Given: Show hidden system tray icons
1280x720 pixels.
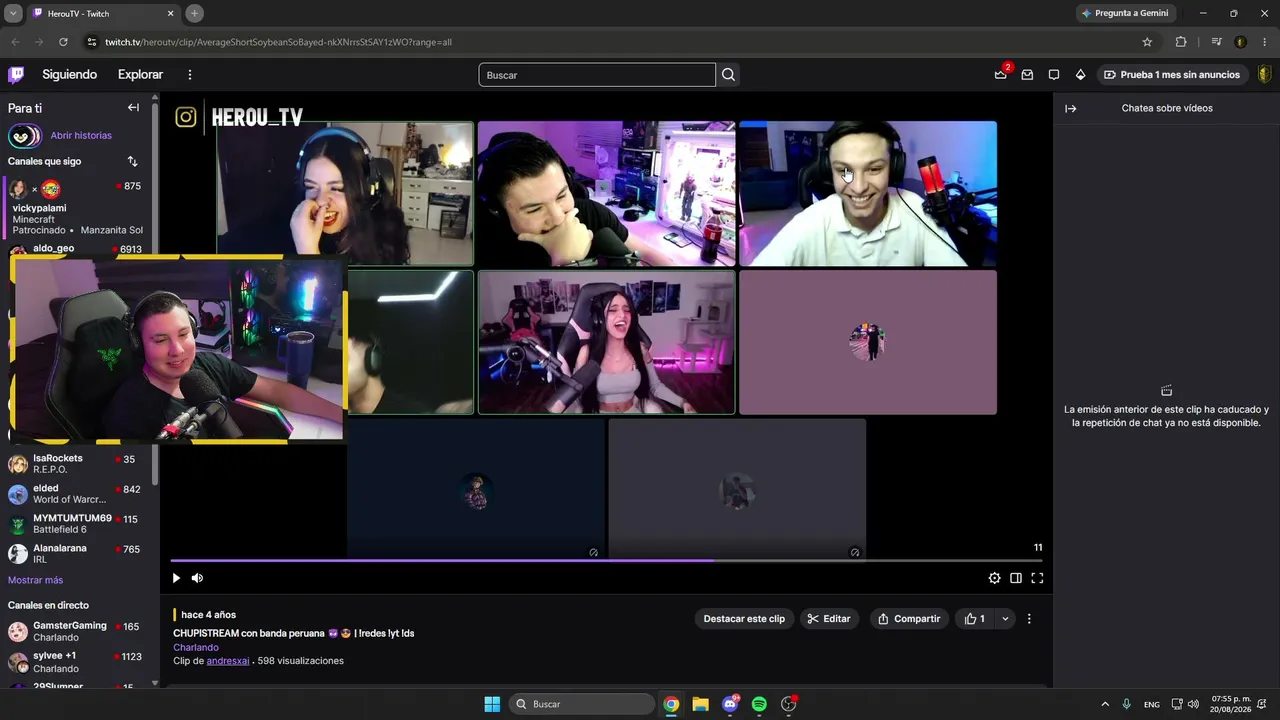Looking at the screenshot, I should click(1105, 704).
